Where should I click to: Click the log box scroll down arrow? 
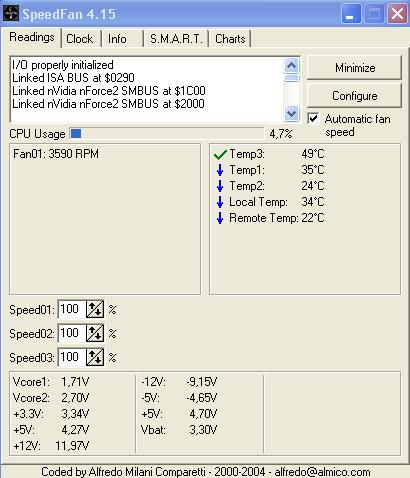(x=292, y=114)
